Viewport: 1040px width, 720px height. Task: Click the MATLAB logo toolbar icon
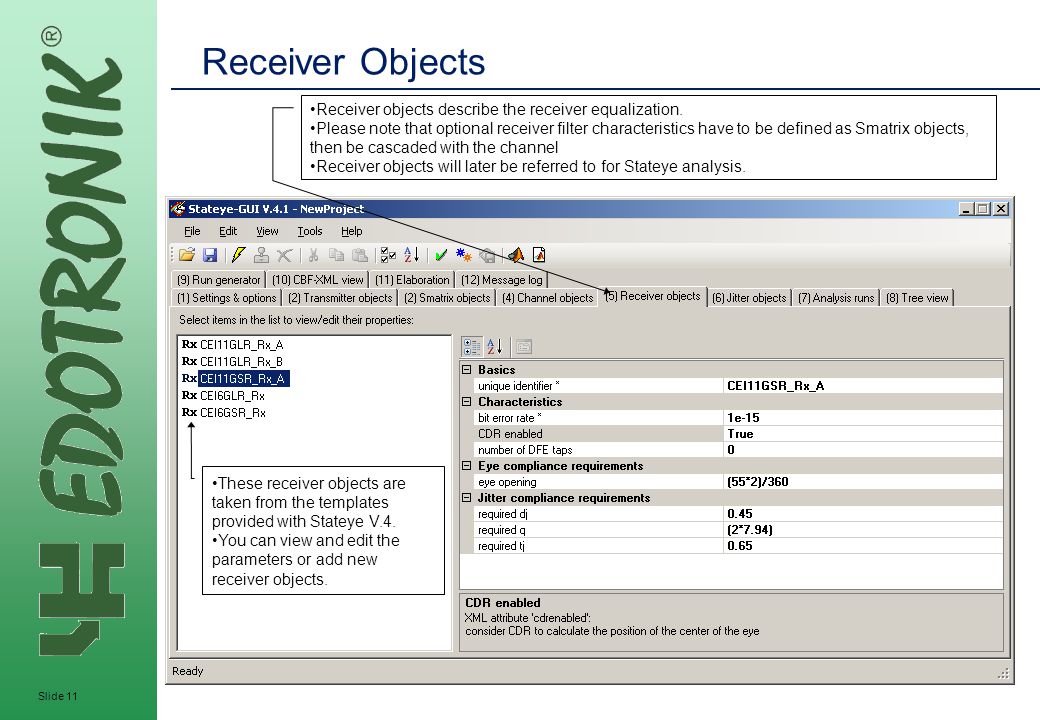[x=516, y=255]
